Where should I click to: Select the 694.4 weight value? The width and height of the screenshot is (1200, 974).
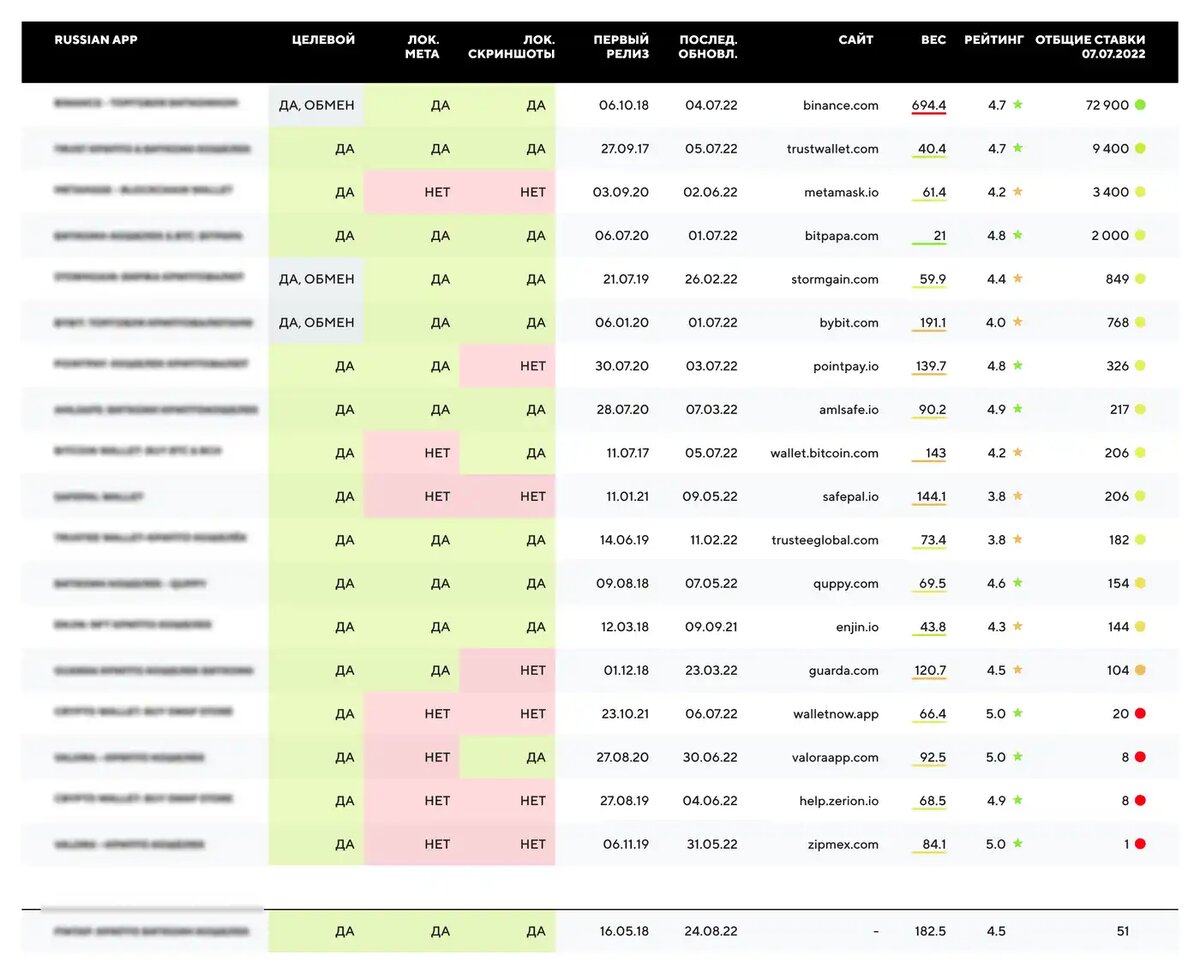pyautogui.click(x=929, y=105)
